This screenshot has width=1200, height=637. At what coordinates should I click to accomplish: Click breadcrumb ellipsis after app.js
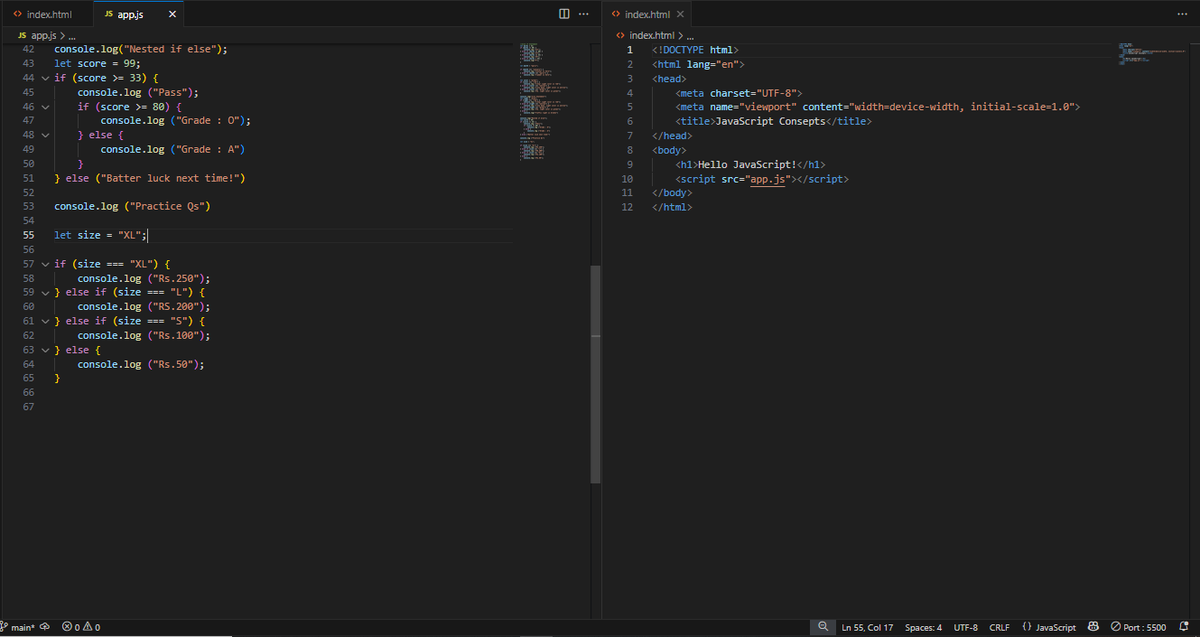73,36
